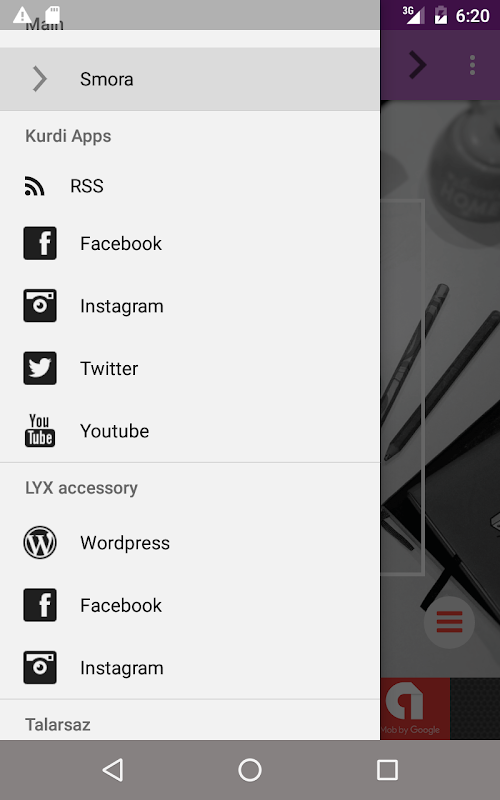
Task: Expand the Smora chevron arrow
Action: coord(40,79)
